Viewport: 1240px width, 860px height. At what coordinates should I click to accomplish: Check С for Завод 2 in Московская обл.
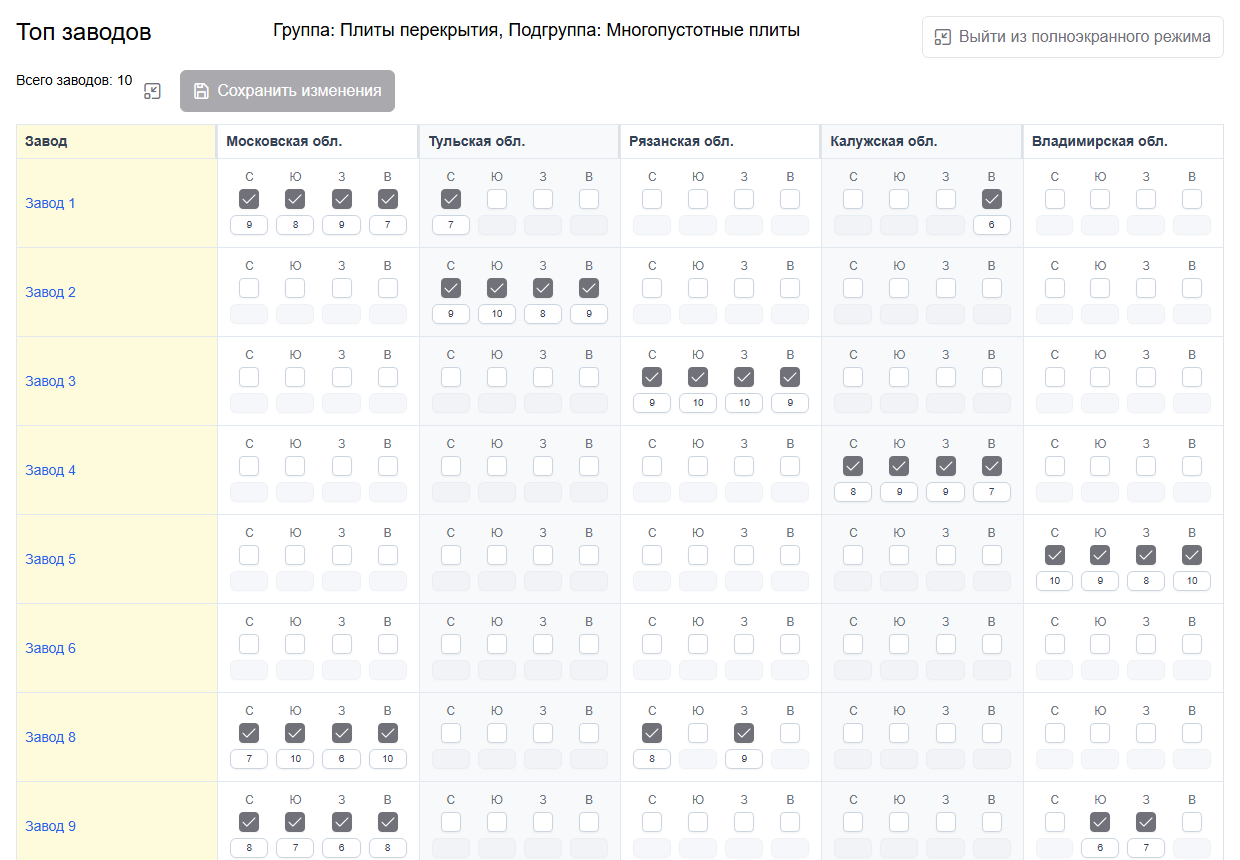click(249, 288)
